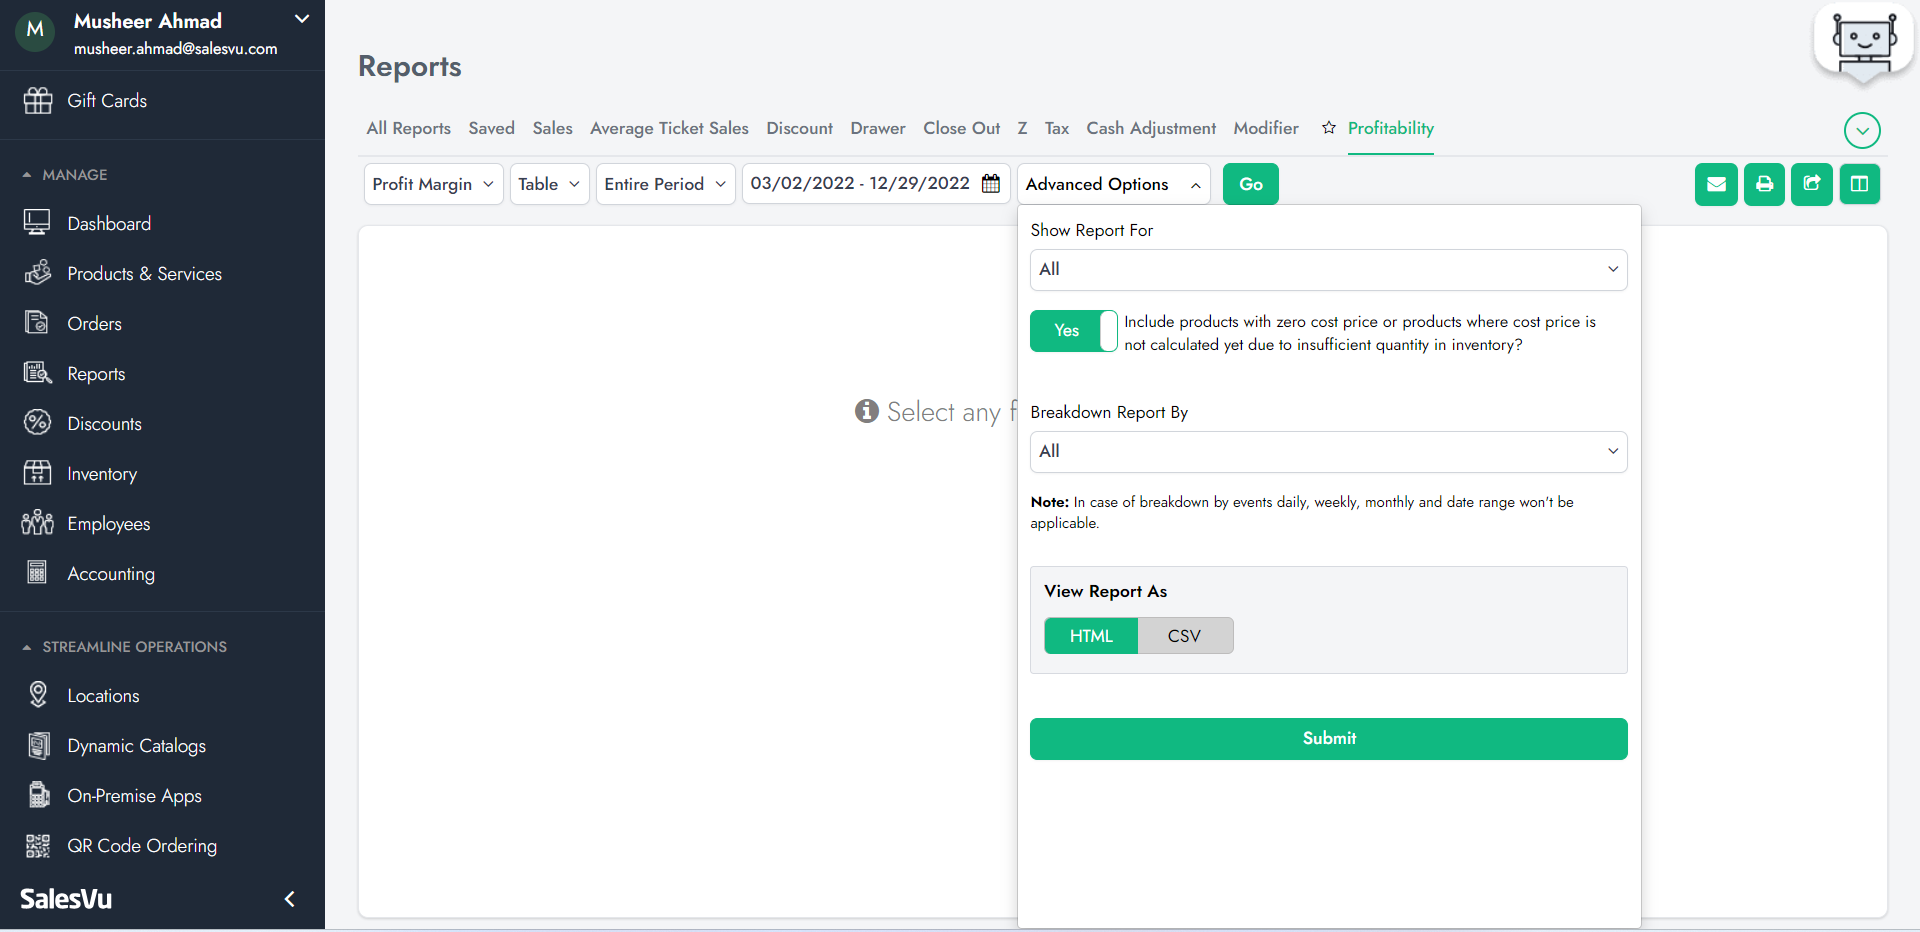Screen dimensions: 1920x932
Task: Collapse the sidebar using the arrow
Action: (290, 898)
